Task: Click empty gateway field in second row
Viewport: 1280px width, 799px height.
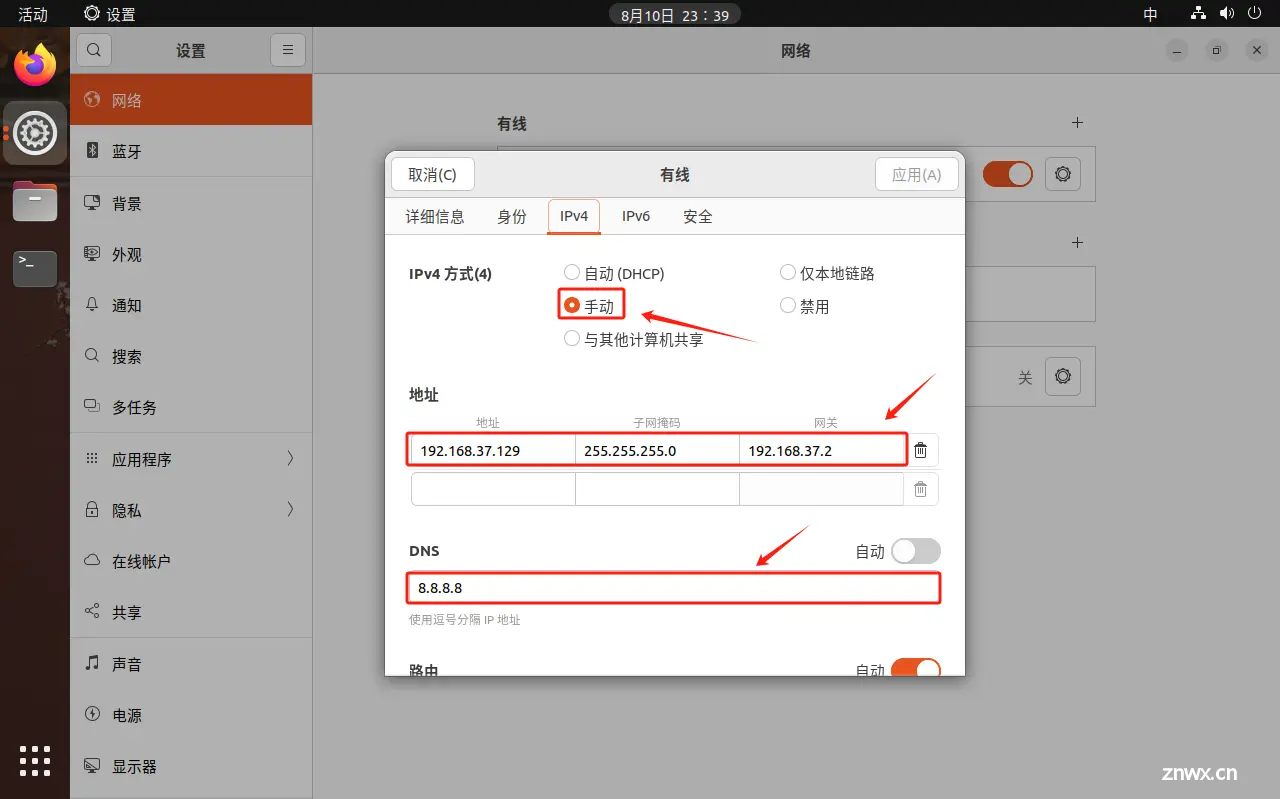Action: click(x=822, y=489)
